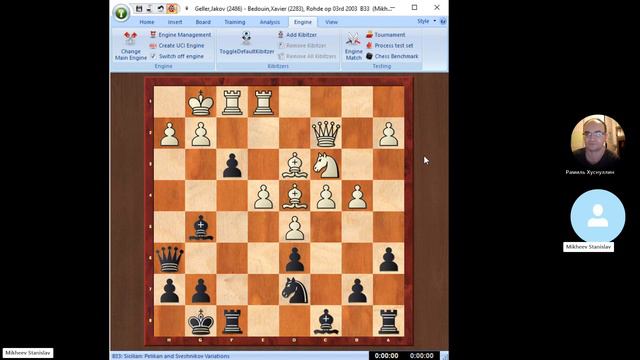Click the B33 Sicilian opening status text

tap(171, 356)
